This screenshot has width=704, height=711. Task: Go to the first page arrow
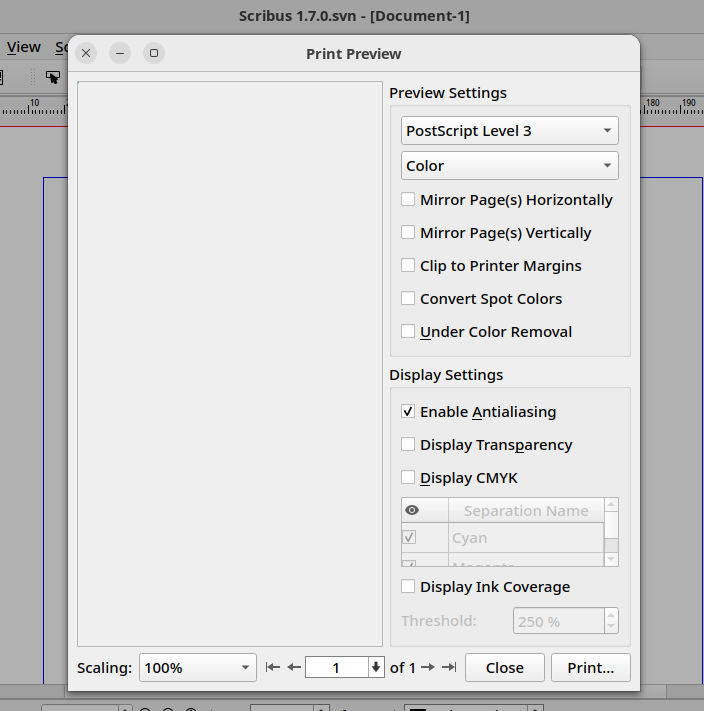tap(273, 667)
